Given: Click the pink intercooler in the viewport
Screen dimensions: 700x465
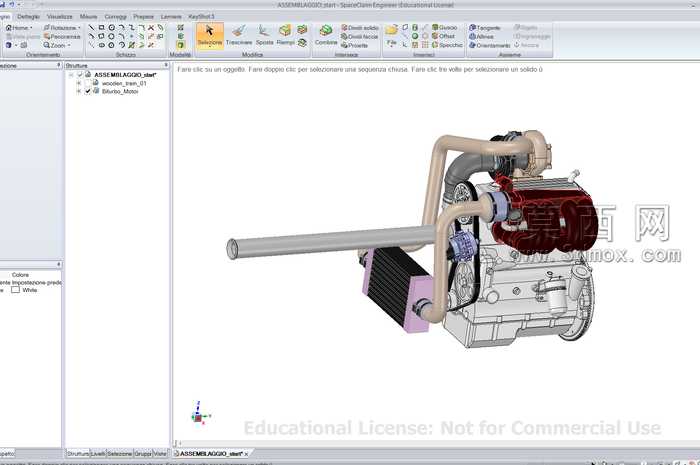Looking at the screenshot, I should (397, 290).
